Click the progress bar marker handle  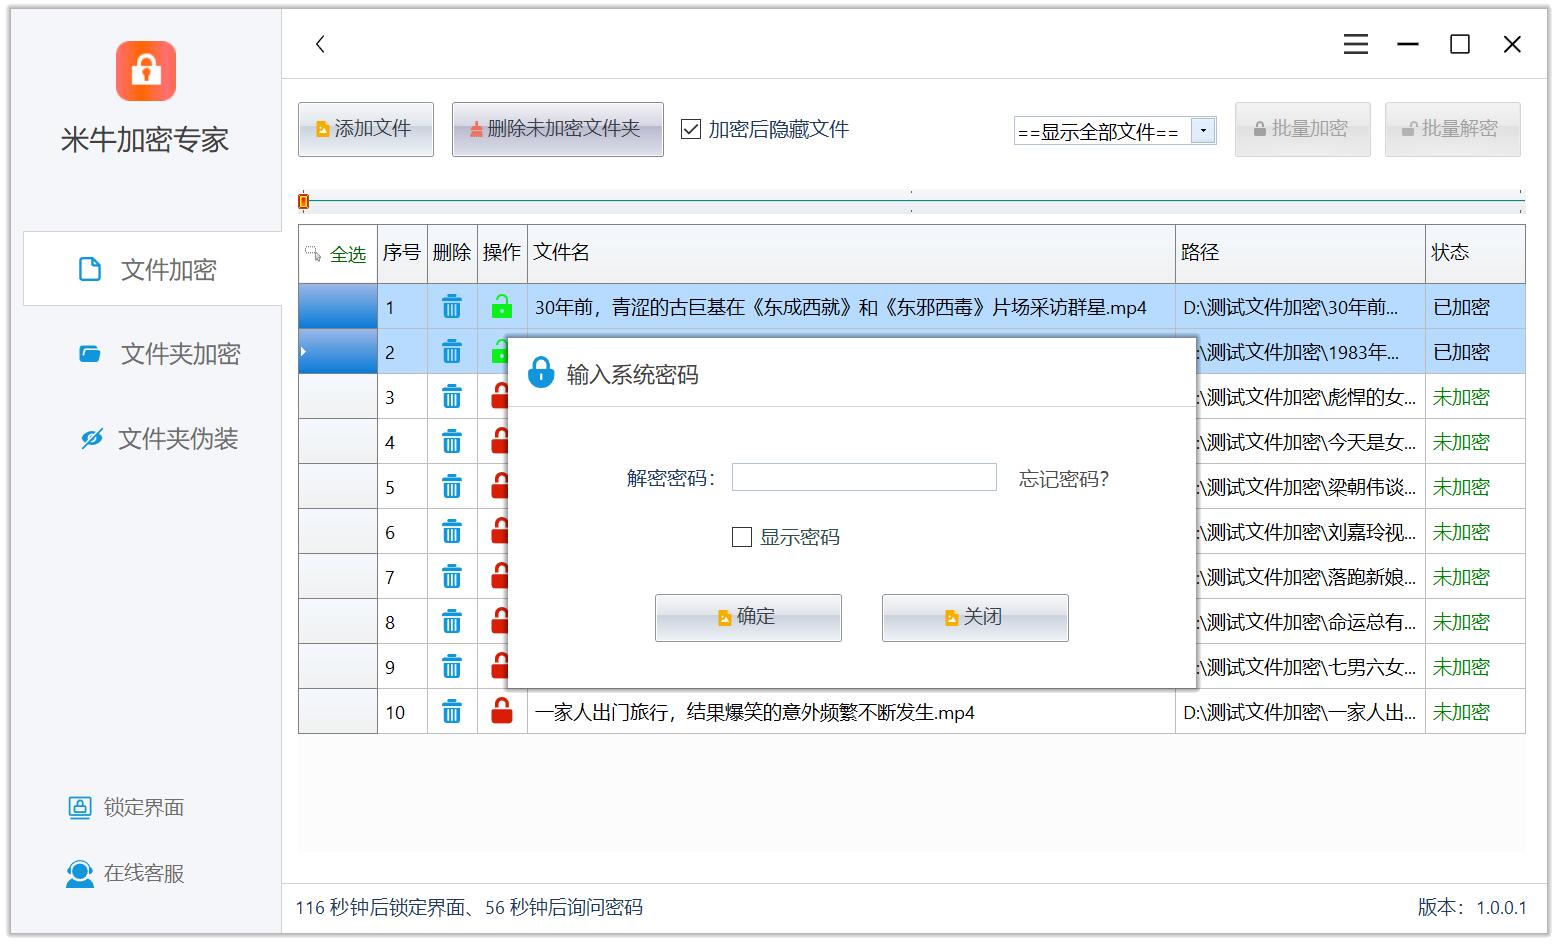click(x=304, y=201)
